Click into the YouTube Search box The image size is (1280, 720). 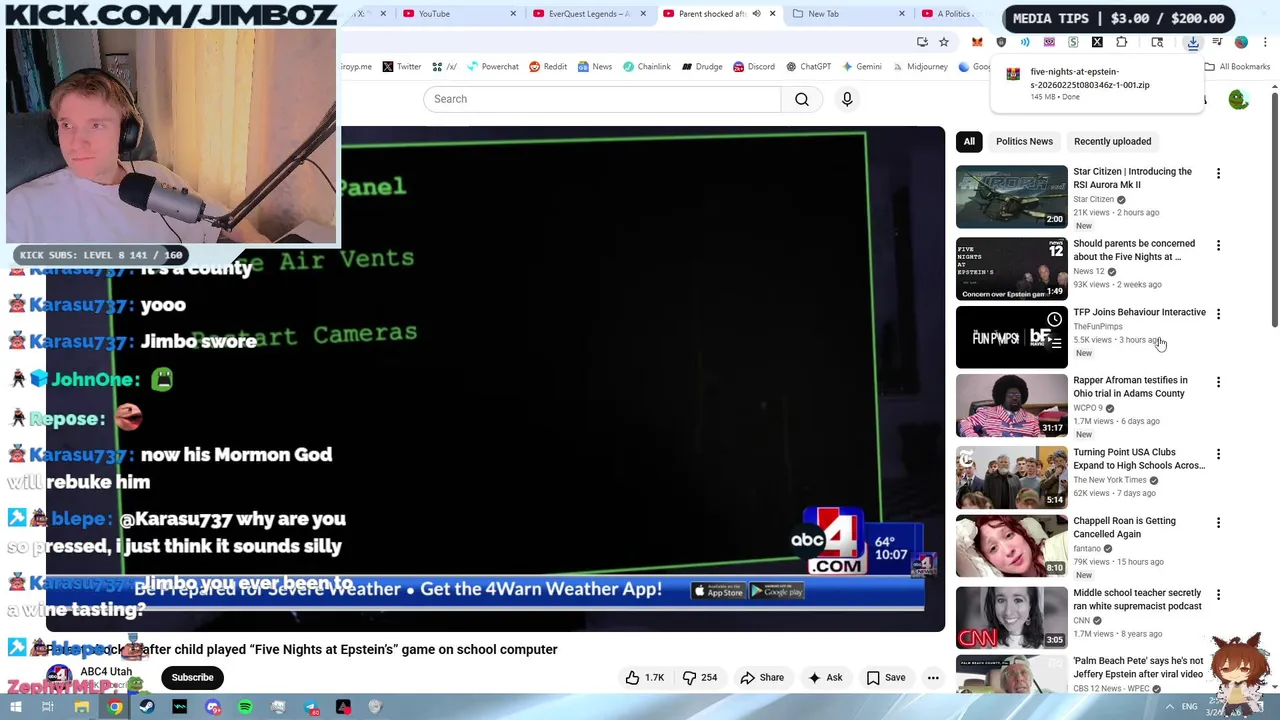602,99
